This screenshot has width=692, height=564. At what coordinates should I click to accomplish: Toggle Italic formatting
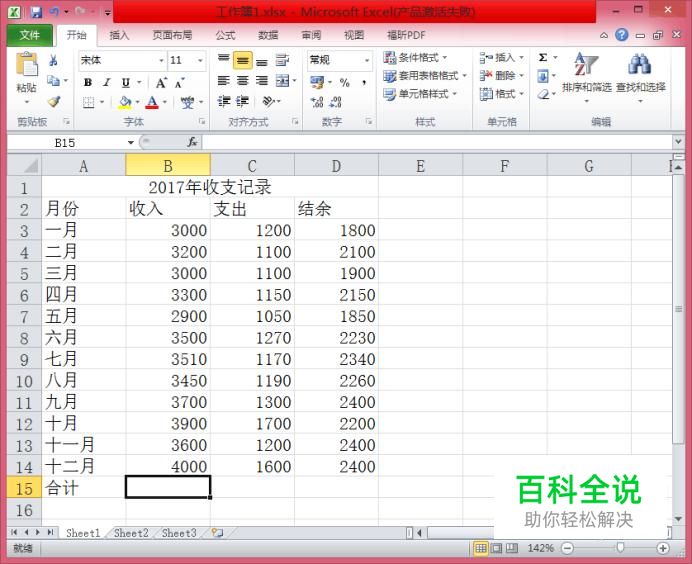(x=106, y=82)
